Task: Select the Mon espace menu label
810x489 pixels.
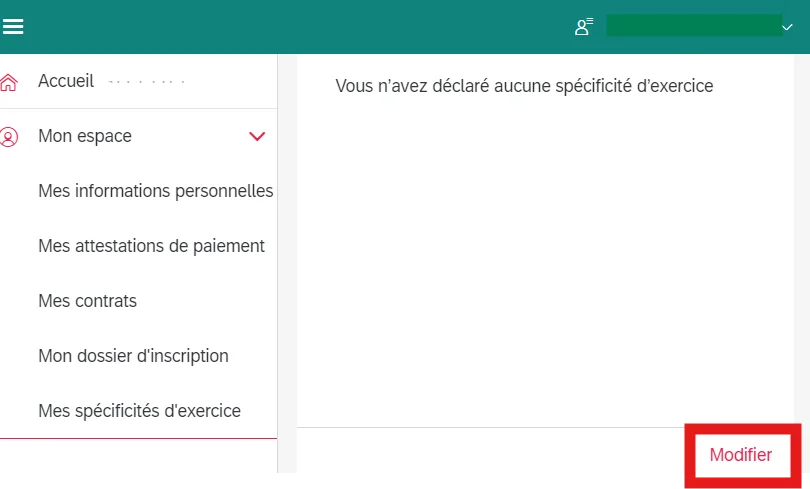Action: click(x=85, y=136)
